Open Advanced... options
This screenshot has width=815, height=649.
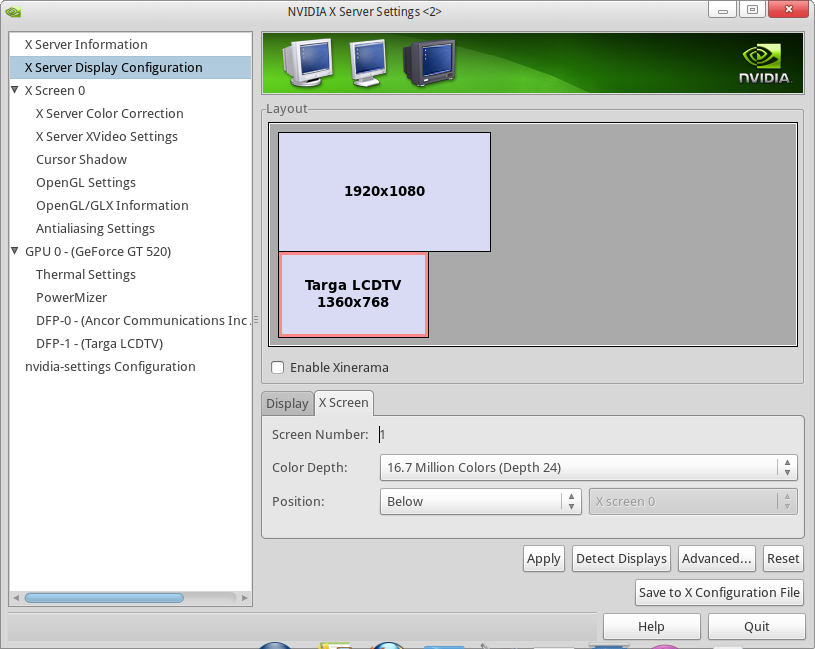coord(717,559)
